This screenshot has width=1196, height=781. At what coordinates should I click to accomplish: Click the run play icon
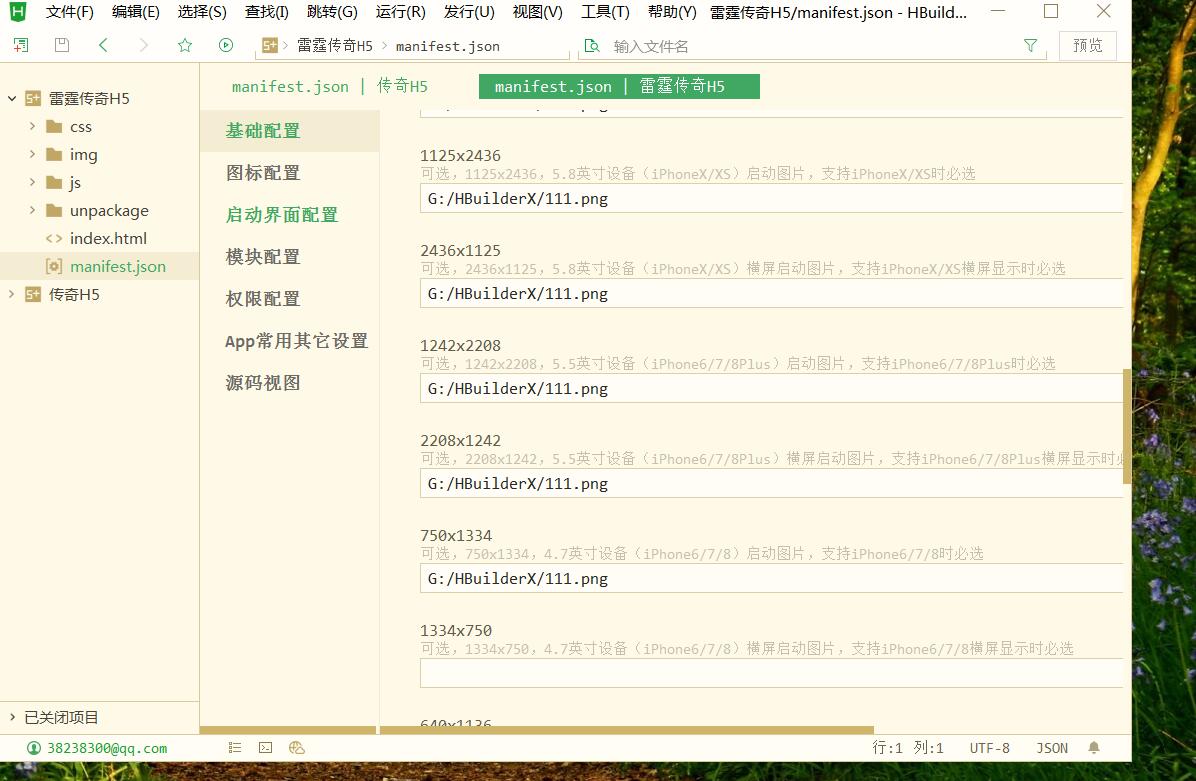[x=226, y=45]
